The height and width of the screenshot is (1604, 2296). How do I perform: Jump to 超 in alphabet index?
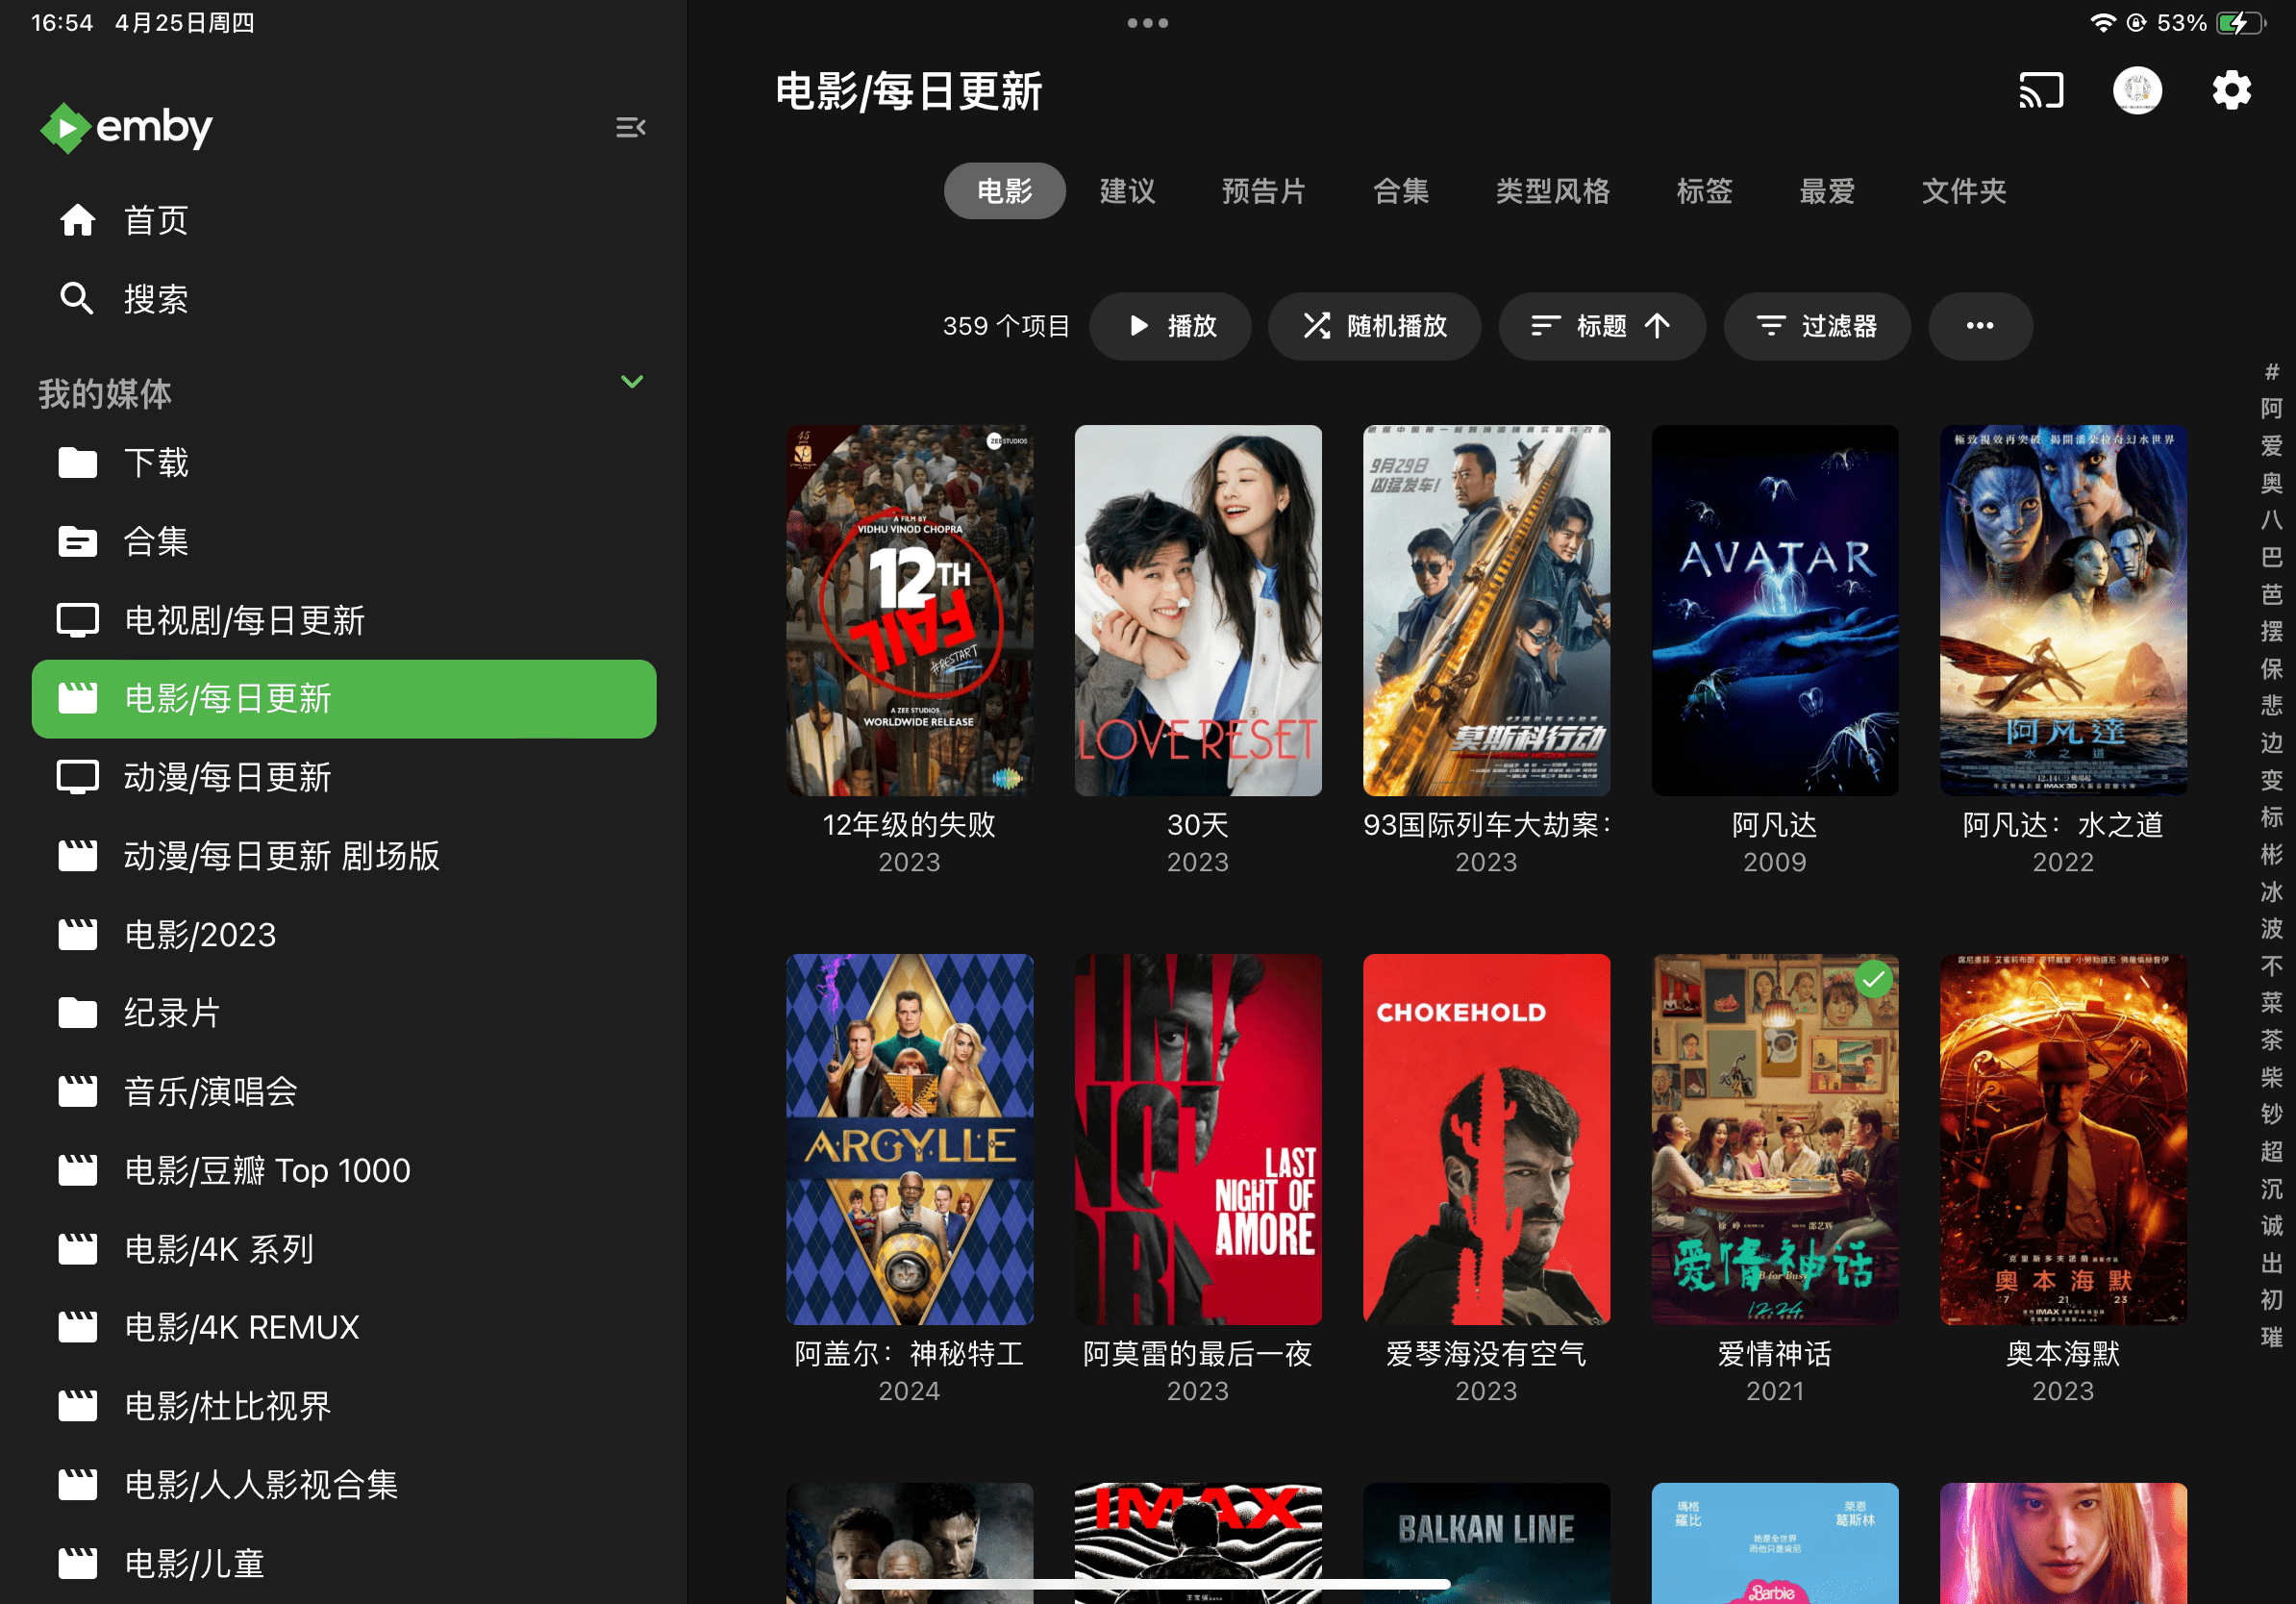coord(2271,1152)
